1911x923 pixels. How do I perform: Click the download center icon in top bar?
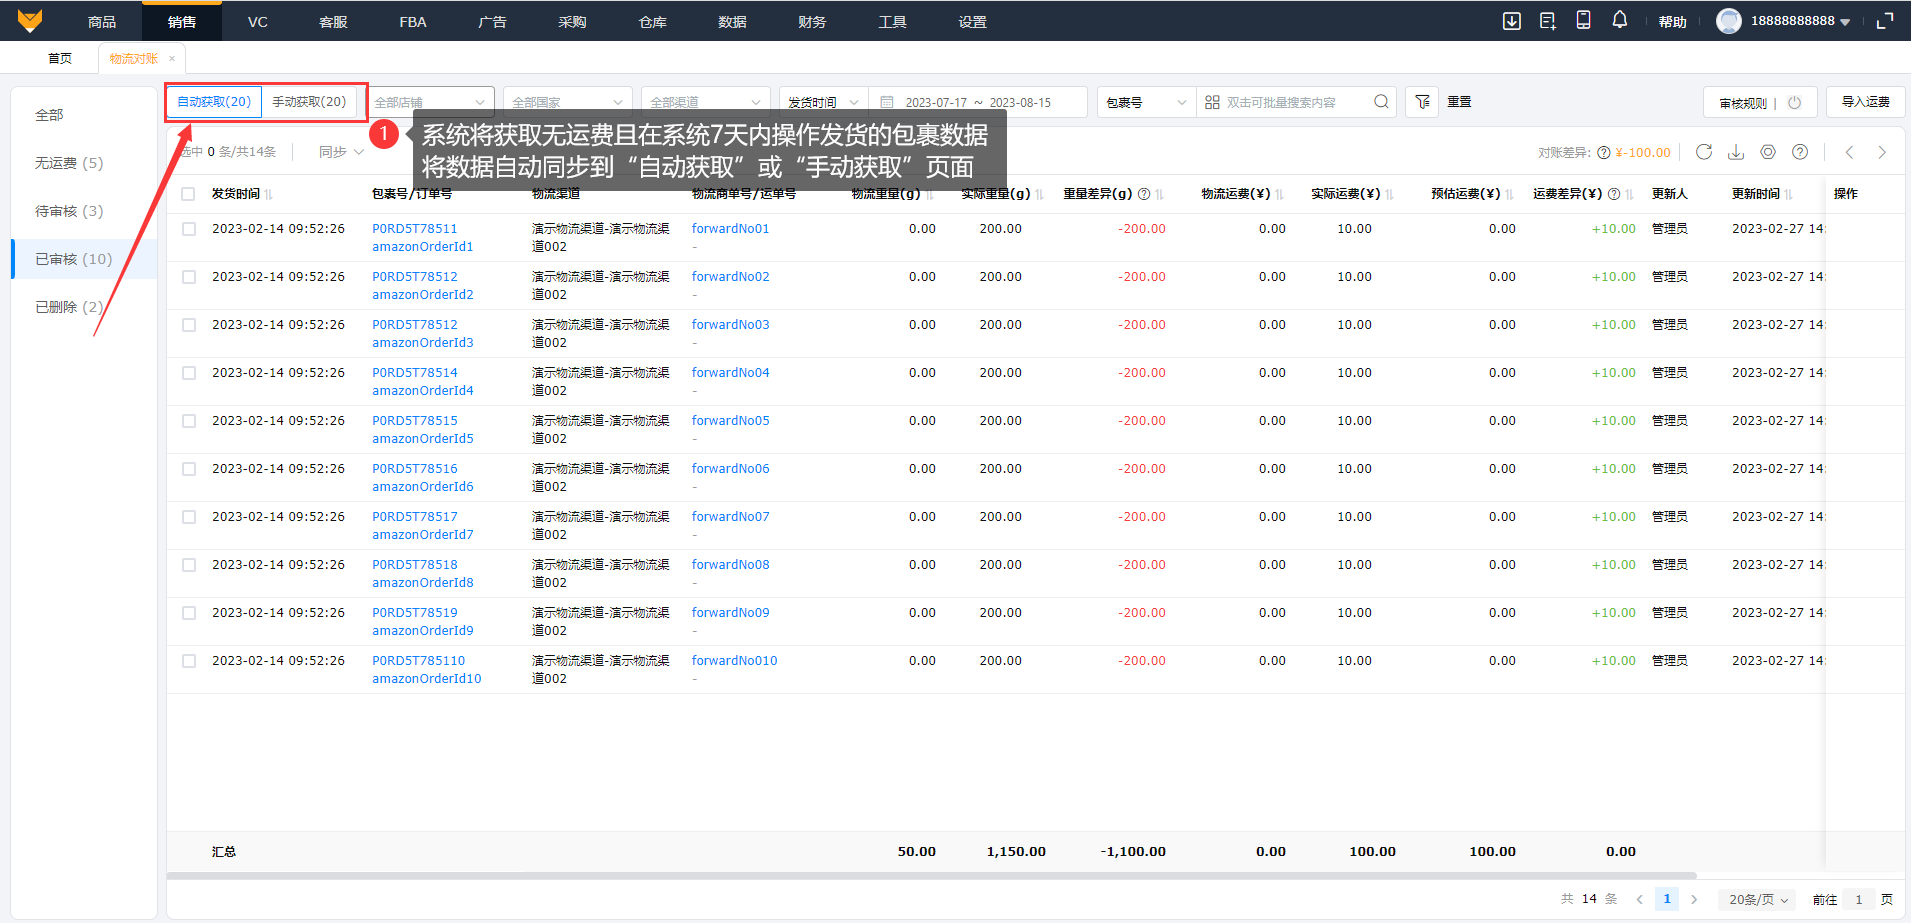(1511, 21)
